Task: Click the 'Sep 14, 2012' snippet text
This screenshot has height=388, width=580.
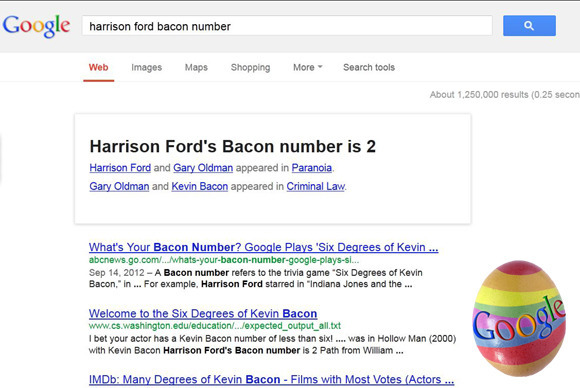Action: click(117, 273)
